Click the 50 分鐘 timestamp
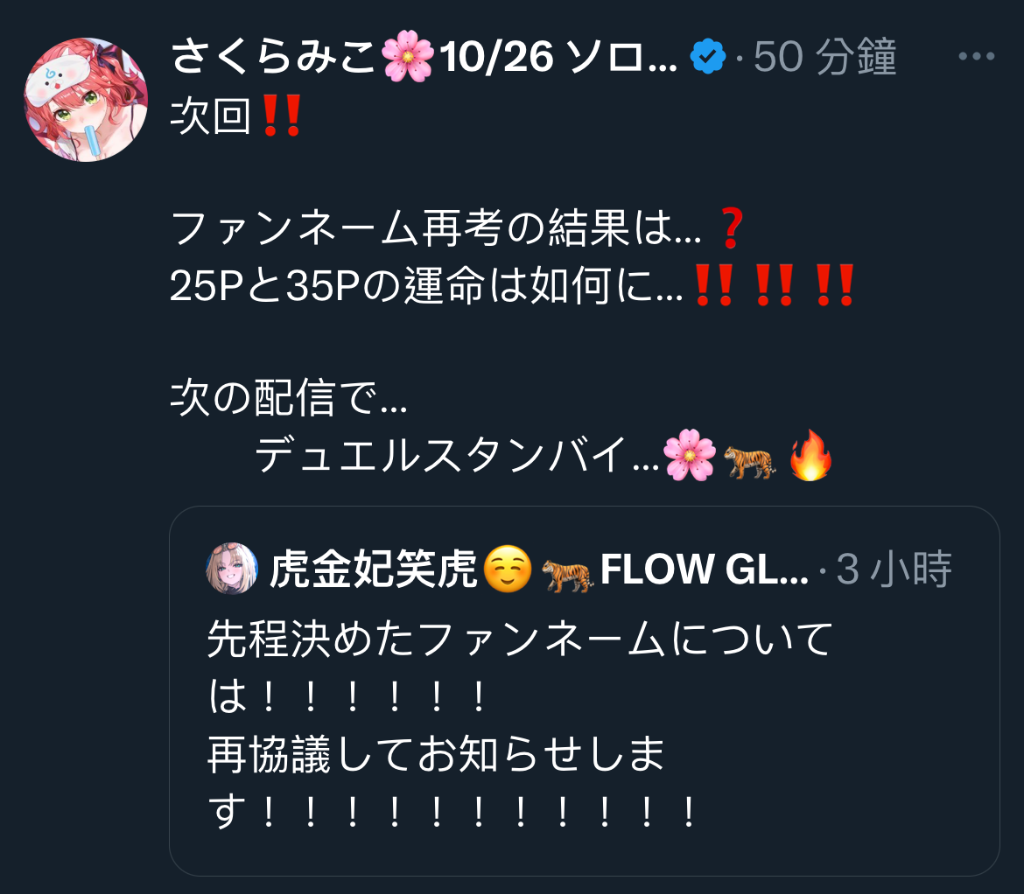This screenshot has width=1024, height=894. [x=825, y=57]
